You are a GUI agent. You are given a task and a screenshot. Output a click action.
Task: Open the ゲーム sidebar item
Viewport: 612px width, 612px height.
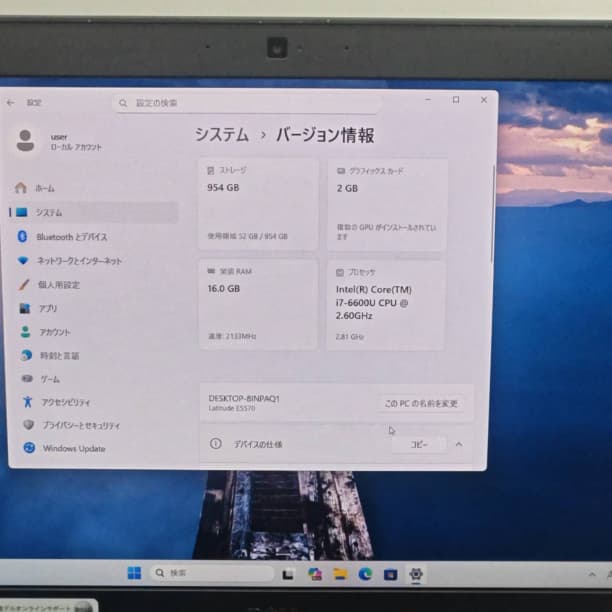94,379
